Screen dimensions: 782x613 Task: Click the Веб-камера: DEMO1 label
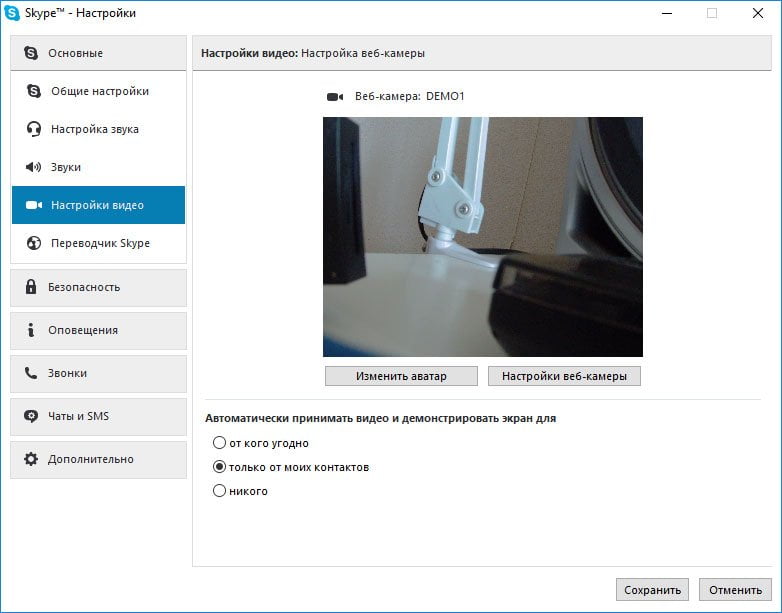click(409, 96)
